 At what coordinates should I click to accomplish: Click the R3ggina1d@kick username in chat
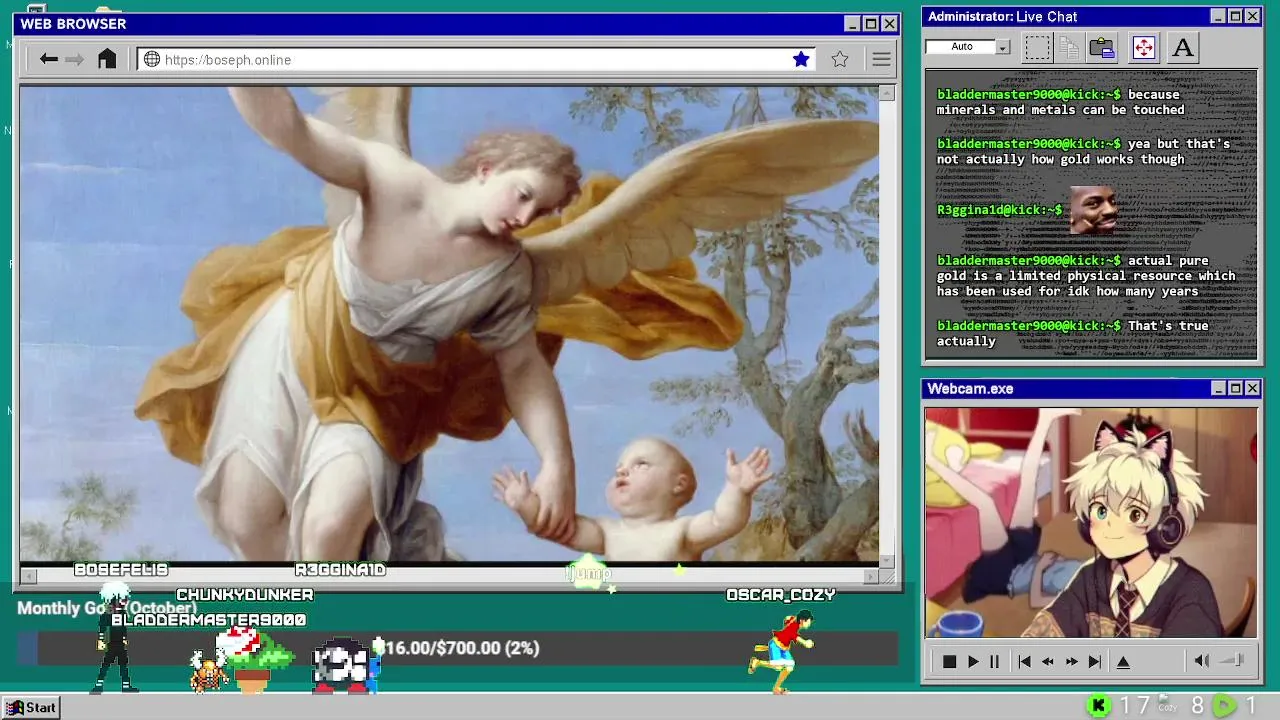pos(1000,210)
